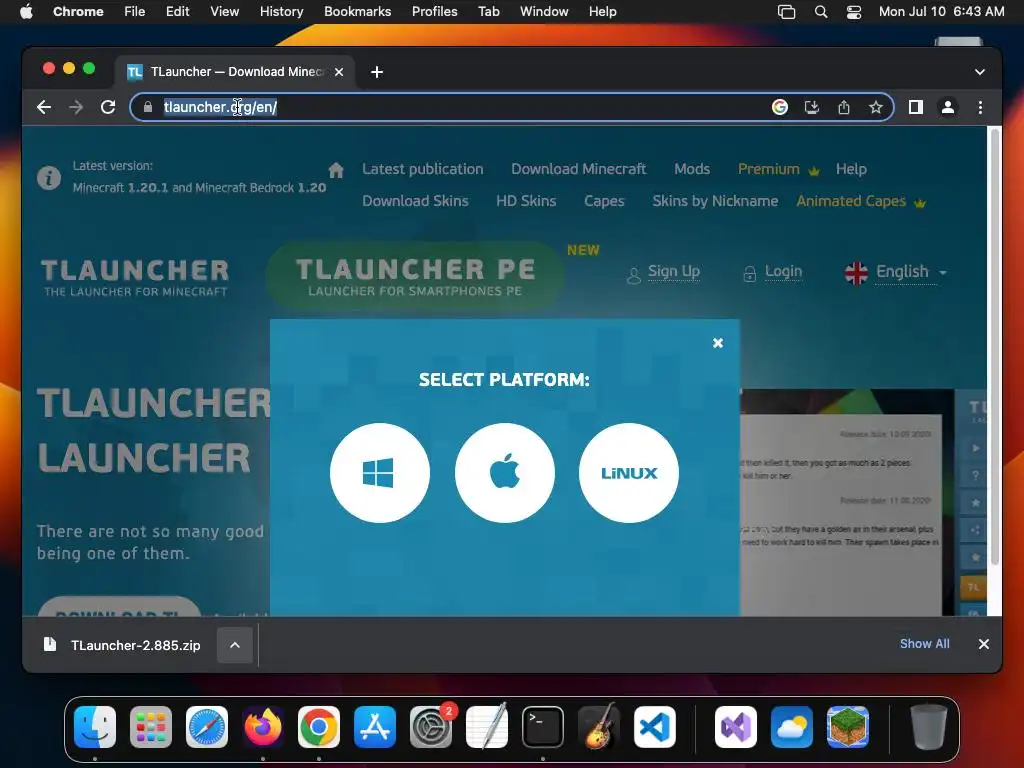Click the Login link
The height and width of the screenshot is (768, 1024).
click(x=783, y=271)
